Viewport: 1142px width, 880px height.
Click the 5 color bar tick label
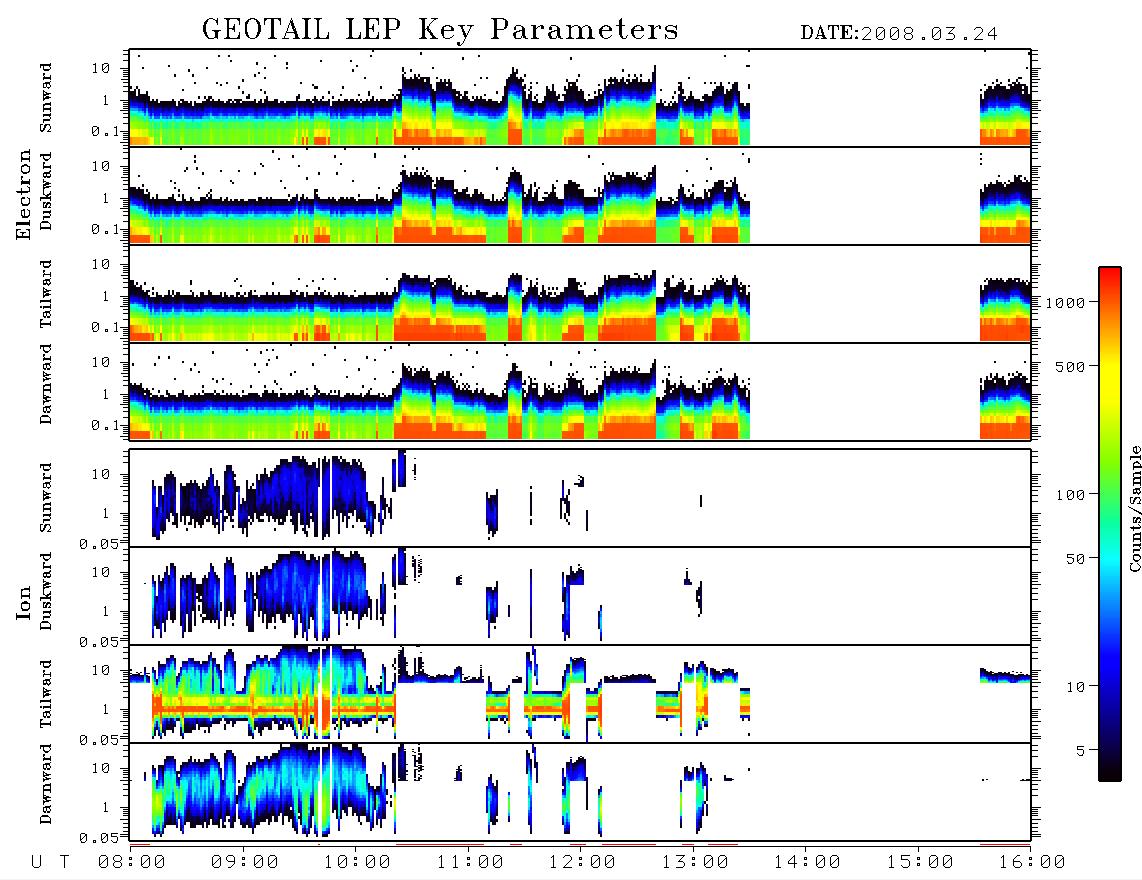point(1081,750)
